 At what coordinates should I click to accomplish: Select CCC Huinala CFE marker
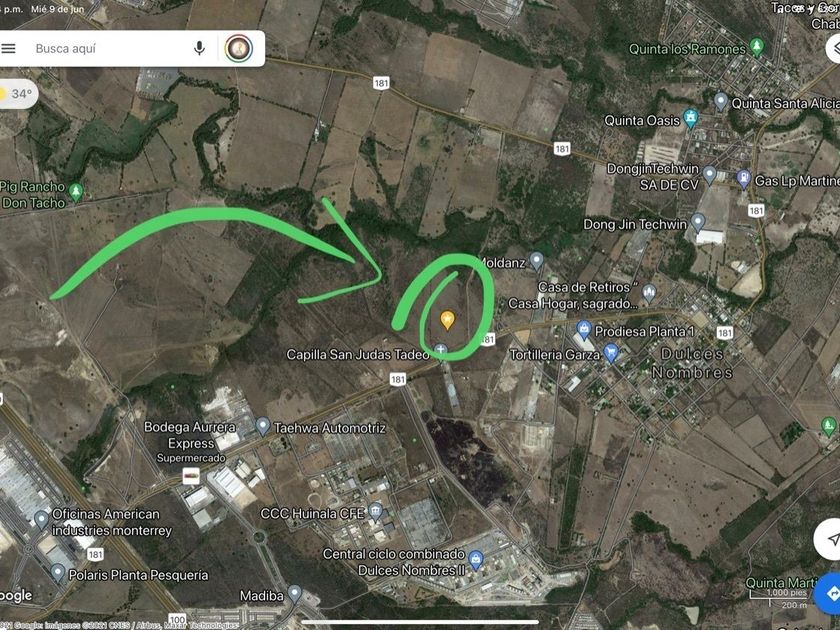click(376, 512)
